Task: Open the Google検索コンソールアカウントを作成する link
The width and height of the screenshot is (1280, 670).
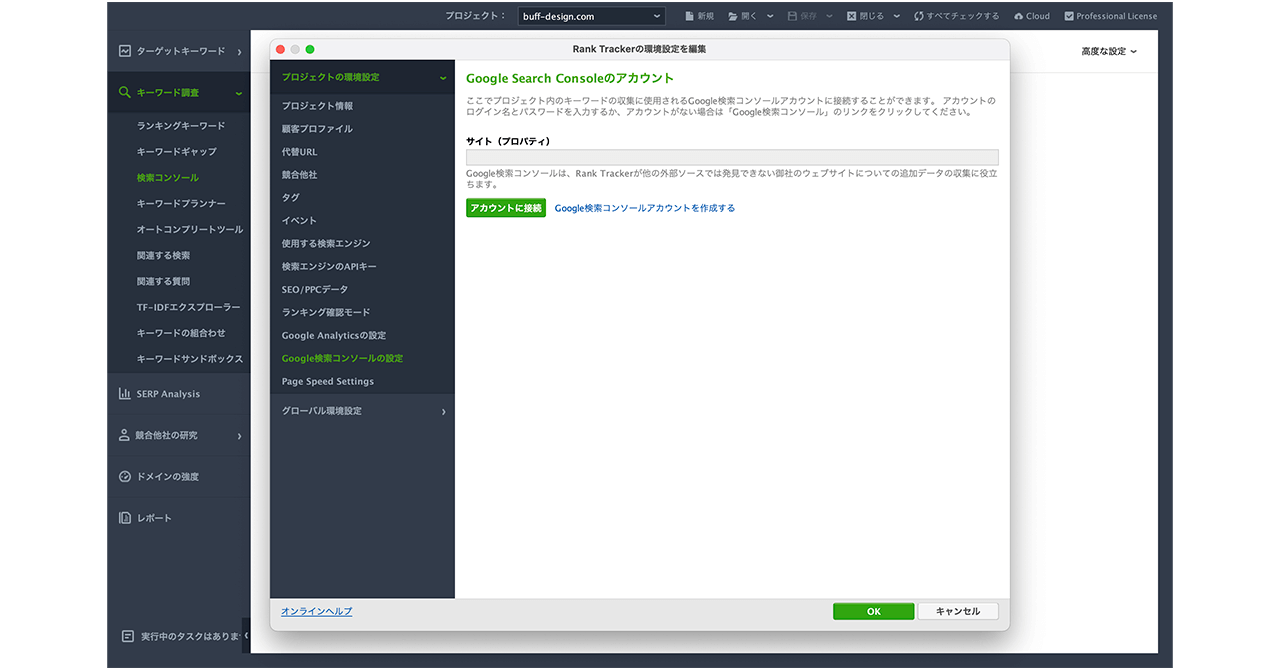Action: click(x=645, y=209)
